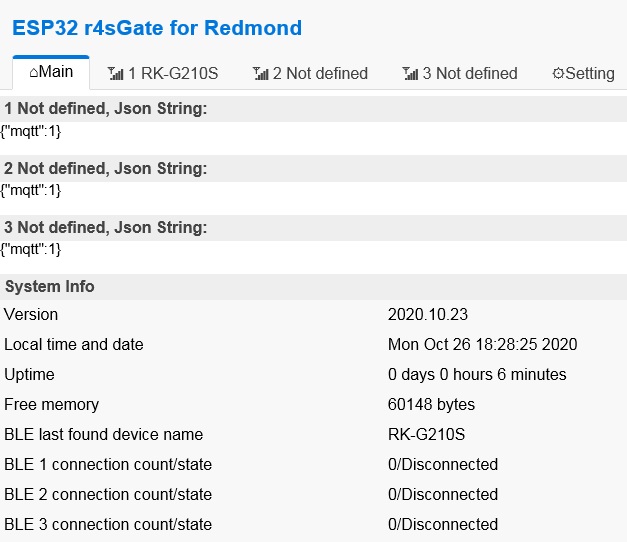The width and height of the screenshot is (627, 542).
Task: Click the signal icon beside 2 Not defined
Action: 261,74
